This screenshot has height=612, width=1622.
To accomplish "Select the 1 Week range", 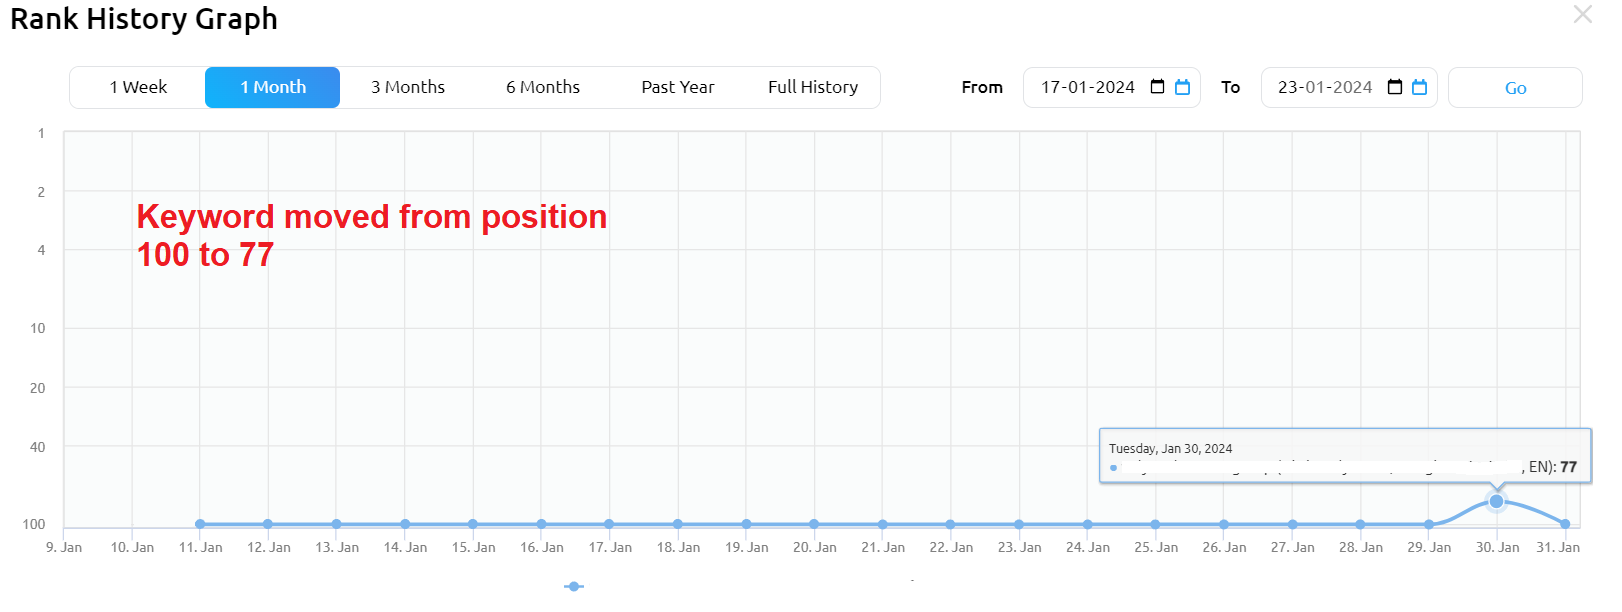I will point(138,87).
